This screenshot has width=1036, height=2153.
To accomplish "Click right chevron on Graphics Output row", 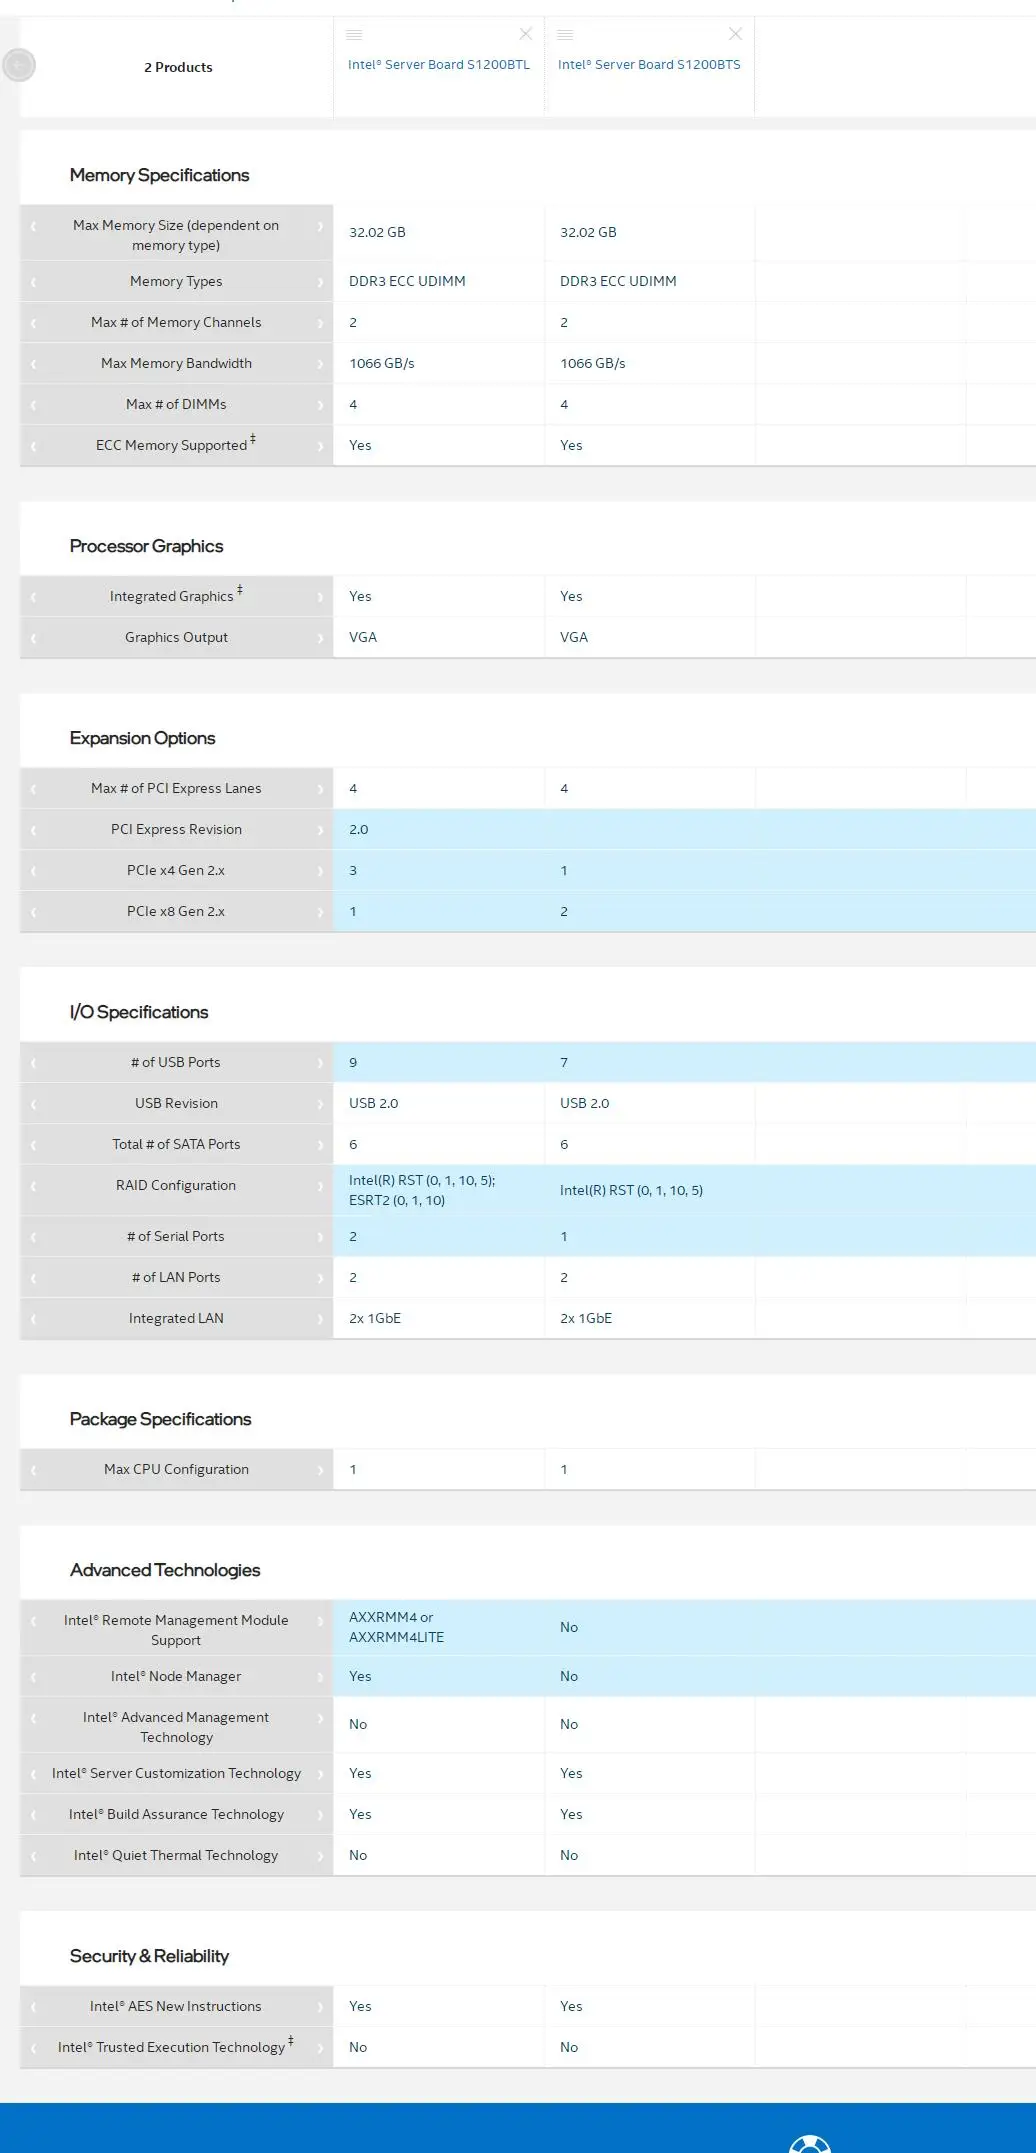I will [x=320, y=638].
